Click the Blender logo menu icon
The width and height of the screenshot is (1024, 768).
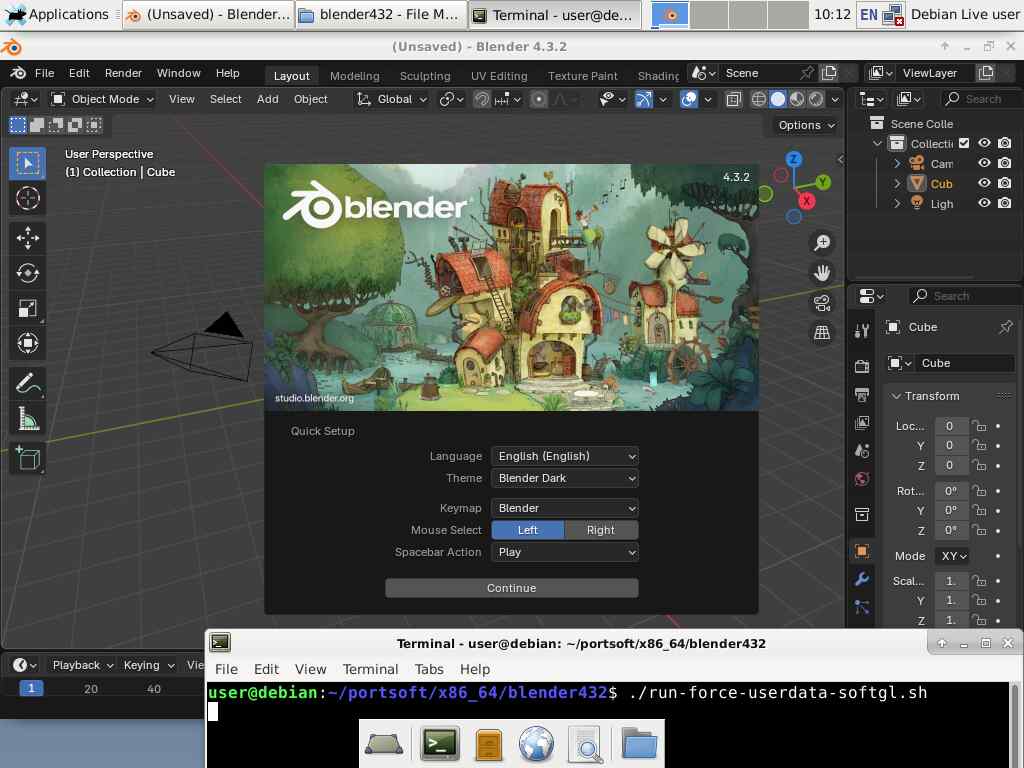(x=18, y=73)
